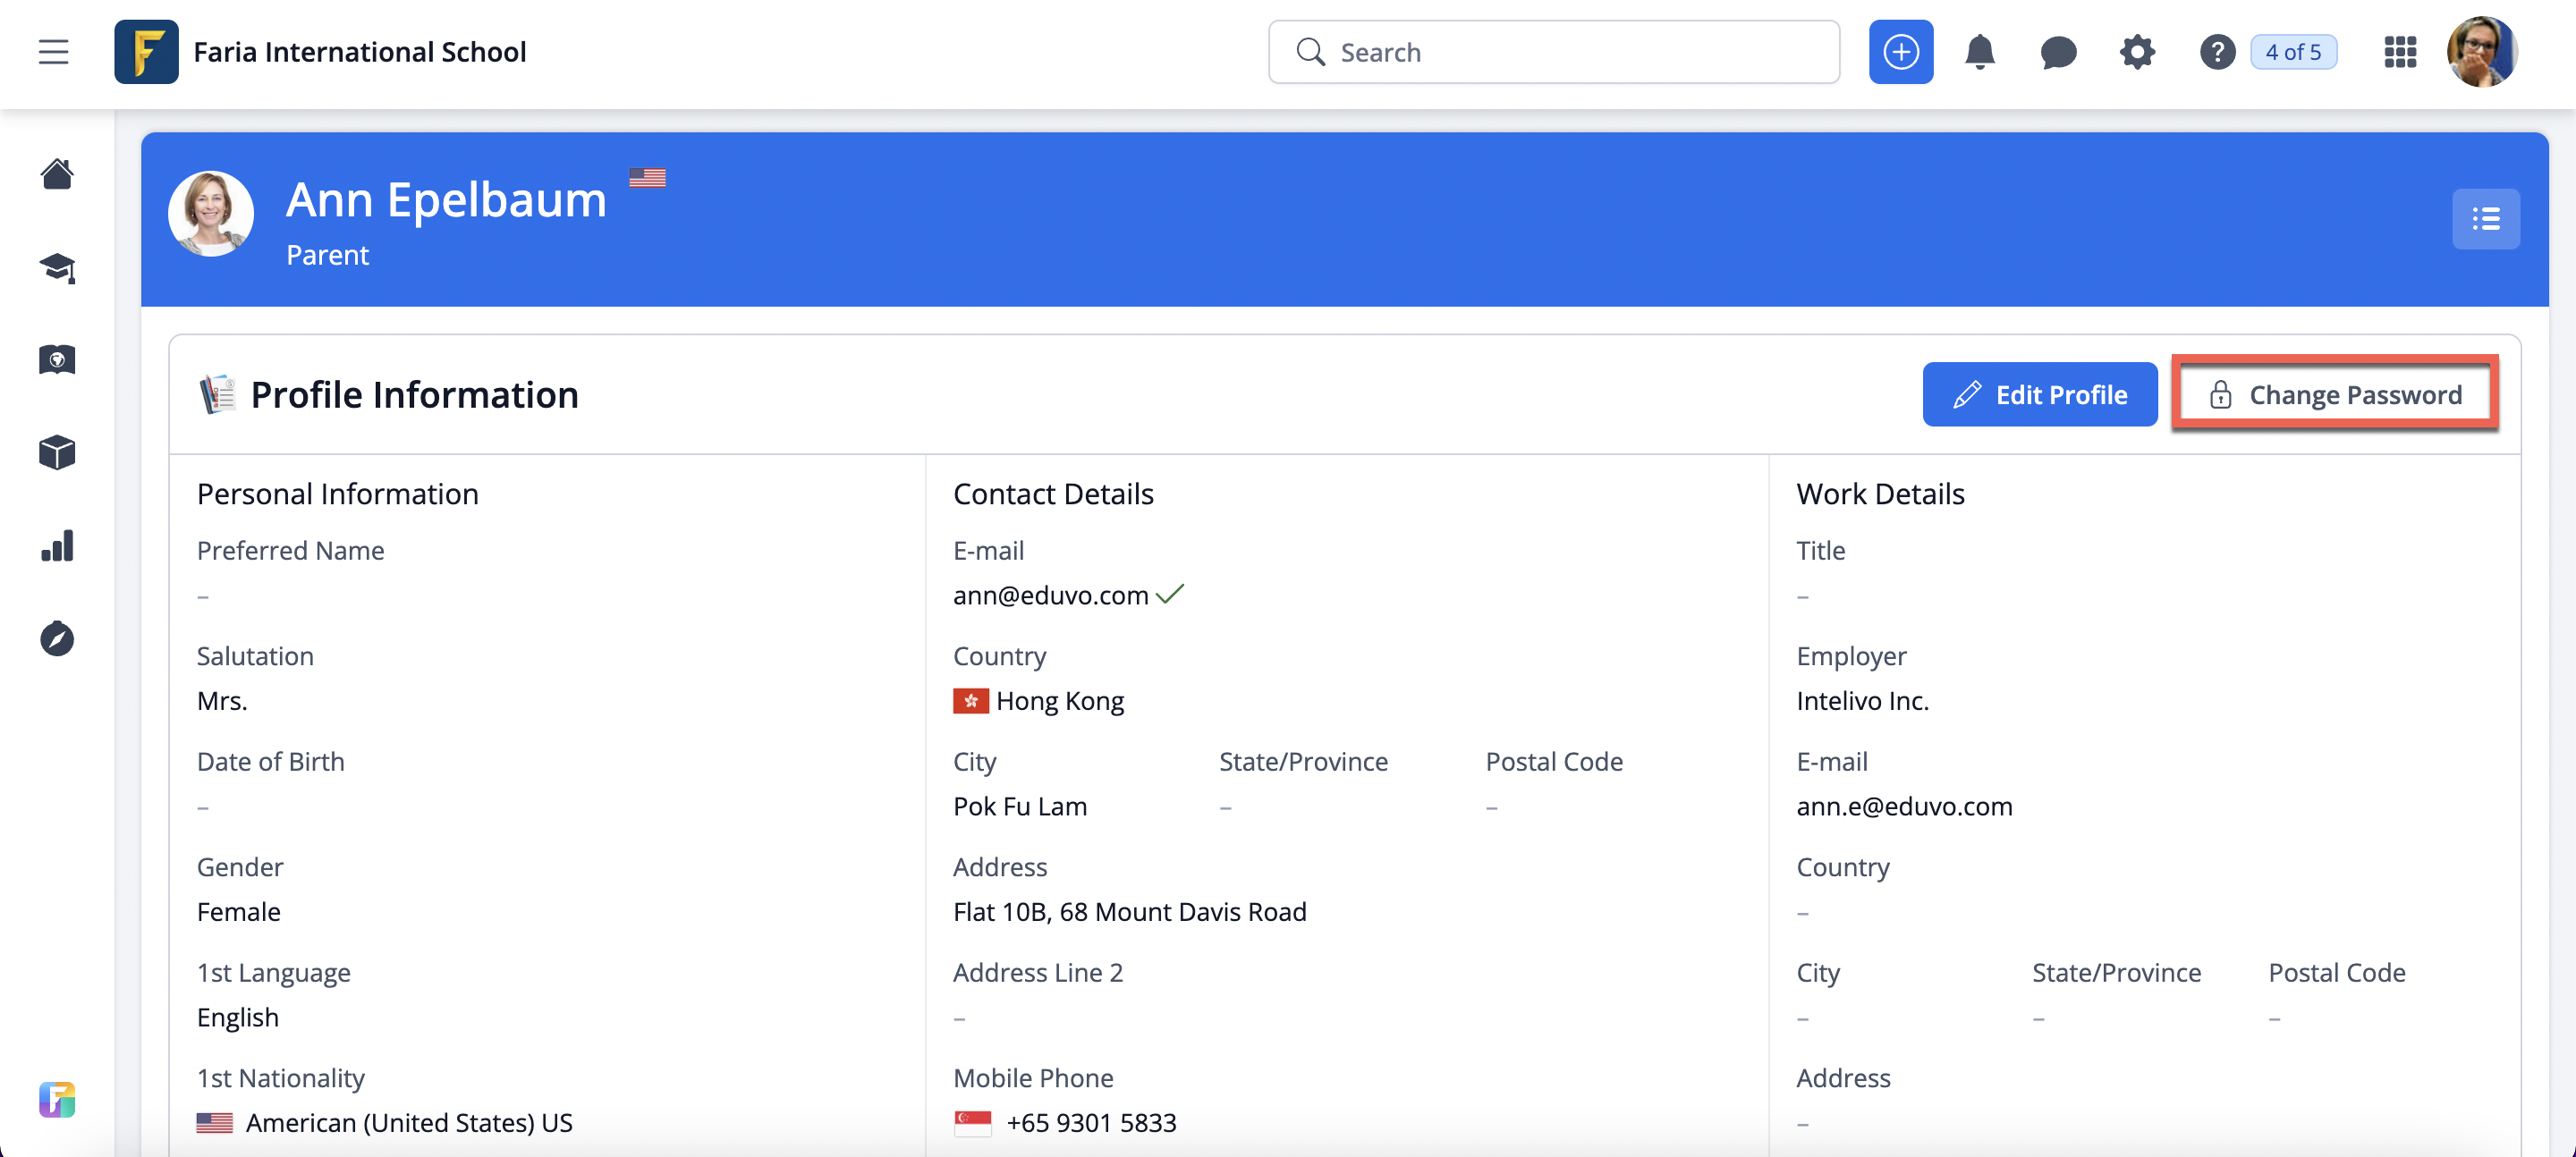
Task: Open the graduation cap academics icon
Action: coord(57,267)
